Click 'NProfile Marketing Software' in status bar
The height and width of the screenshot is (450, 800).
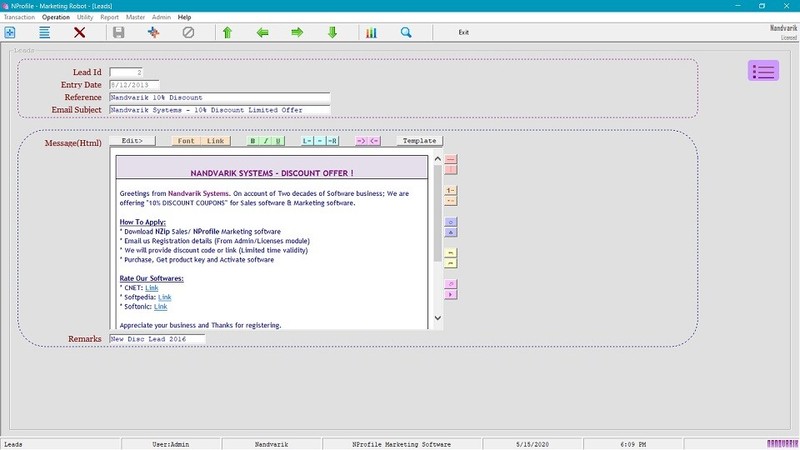pos(402,444)
